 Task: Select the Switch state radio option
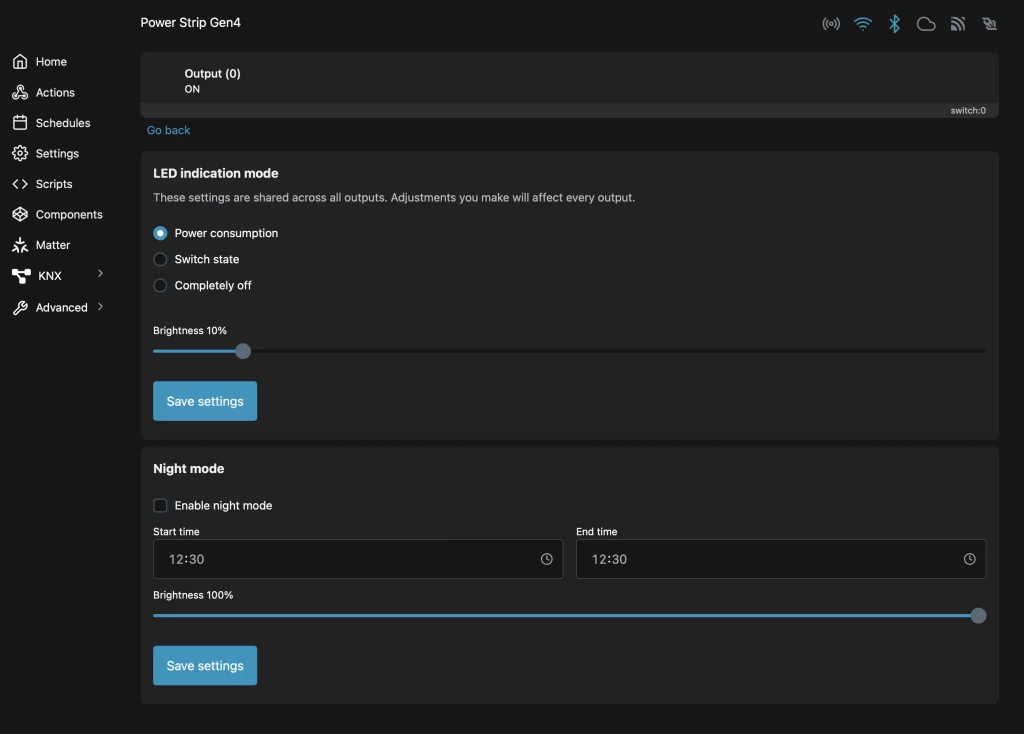(x=160, y=259)
